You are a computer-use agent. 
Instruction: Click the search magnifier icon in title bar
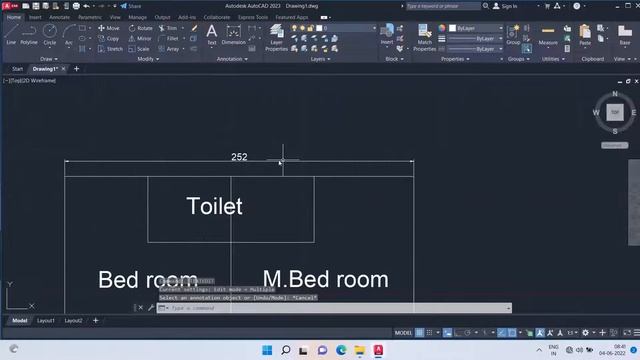pyautogui.click(x=486, y=6)
